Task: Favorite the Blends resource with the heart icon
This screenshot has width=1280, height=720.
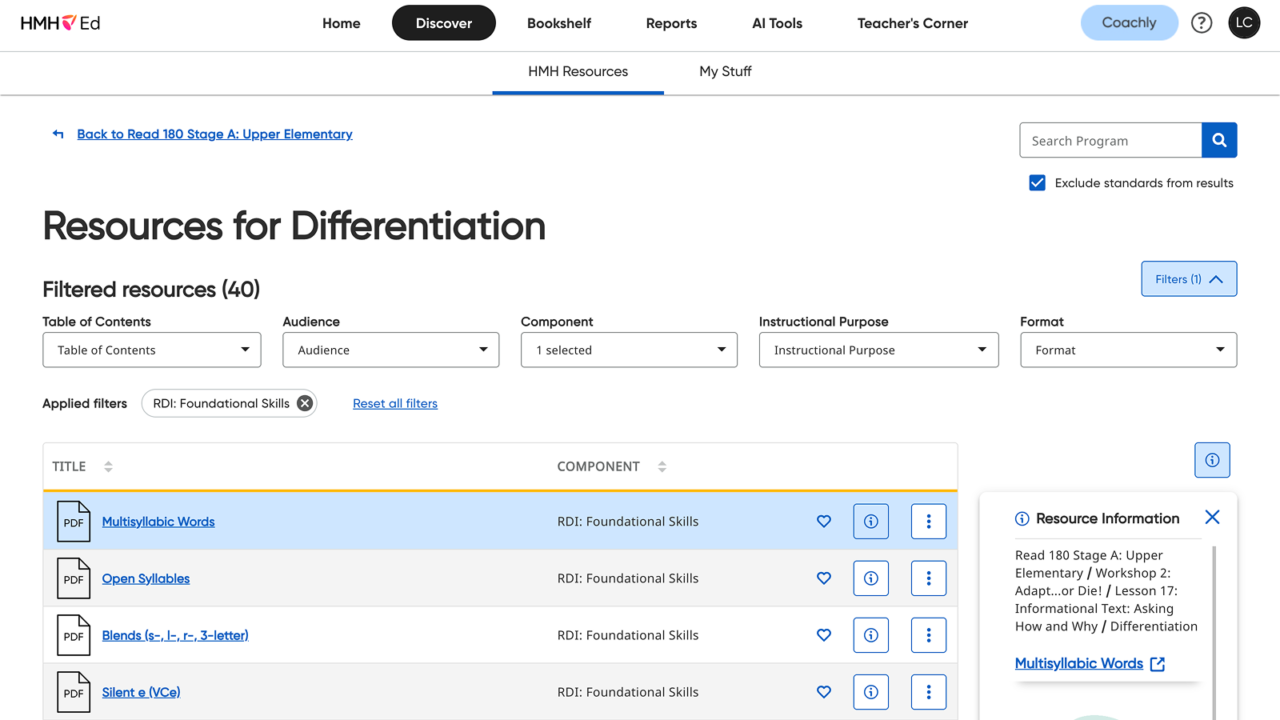Action: pos(824,635)
